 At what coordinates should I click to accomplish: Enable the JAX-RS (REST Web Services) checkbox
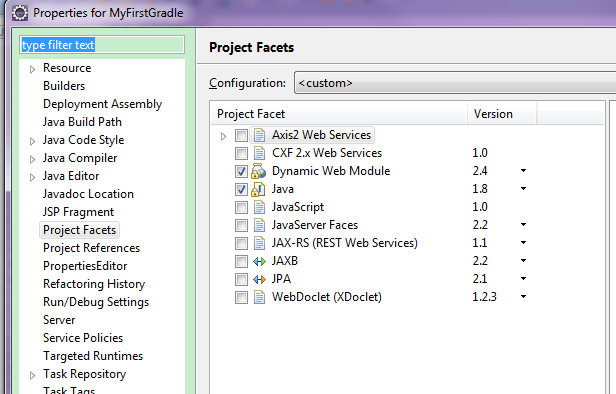[x=241, y=243]
